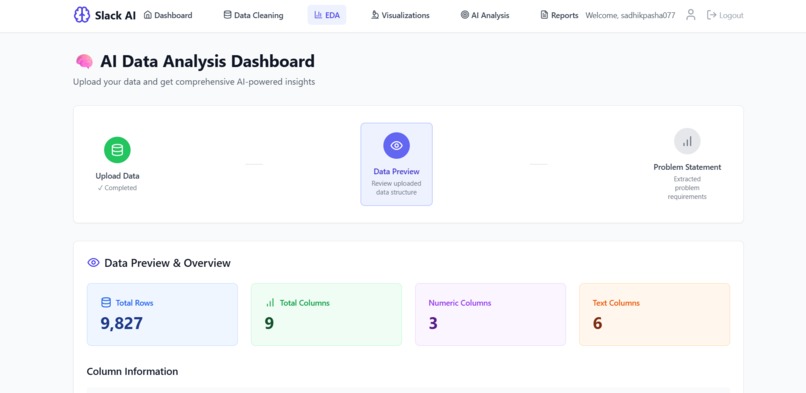Click the document icon beside Reports
Screen dimensions: 806x393
[544, 15]
